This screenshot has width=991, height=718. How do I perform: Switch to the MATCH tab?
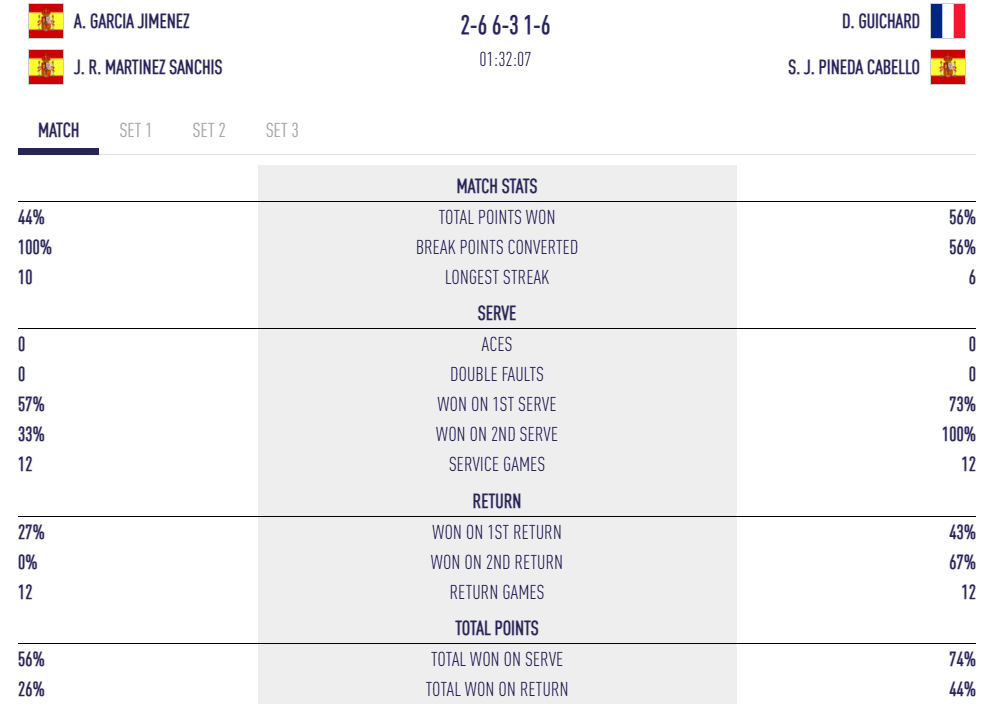tap(58, 131)
